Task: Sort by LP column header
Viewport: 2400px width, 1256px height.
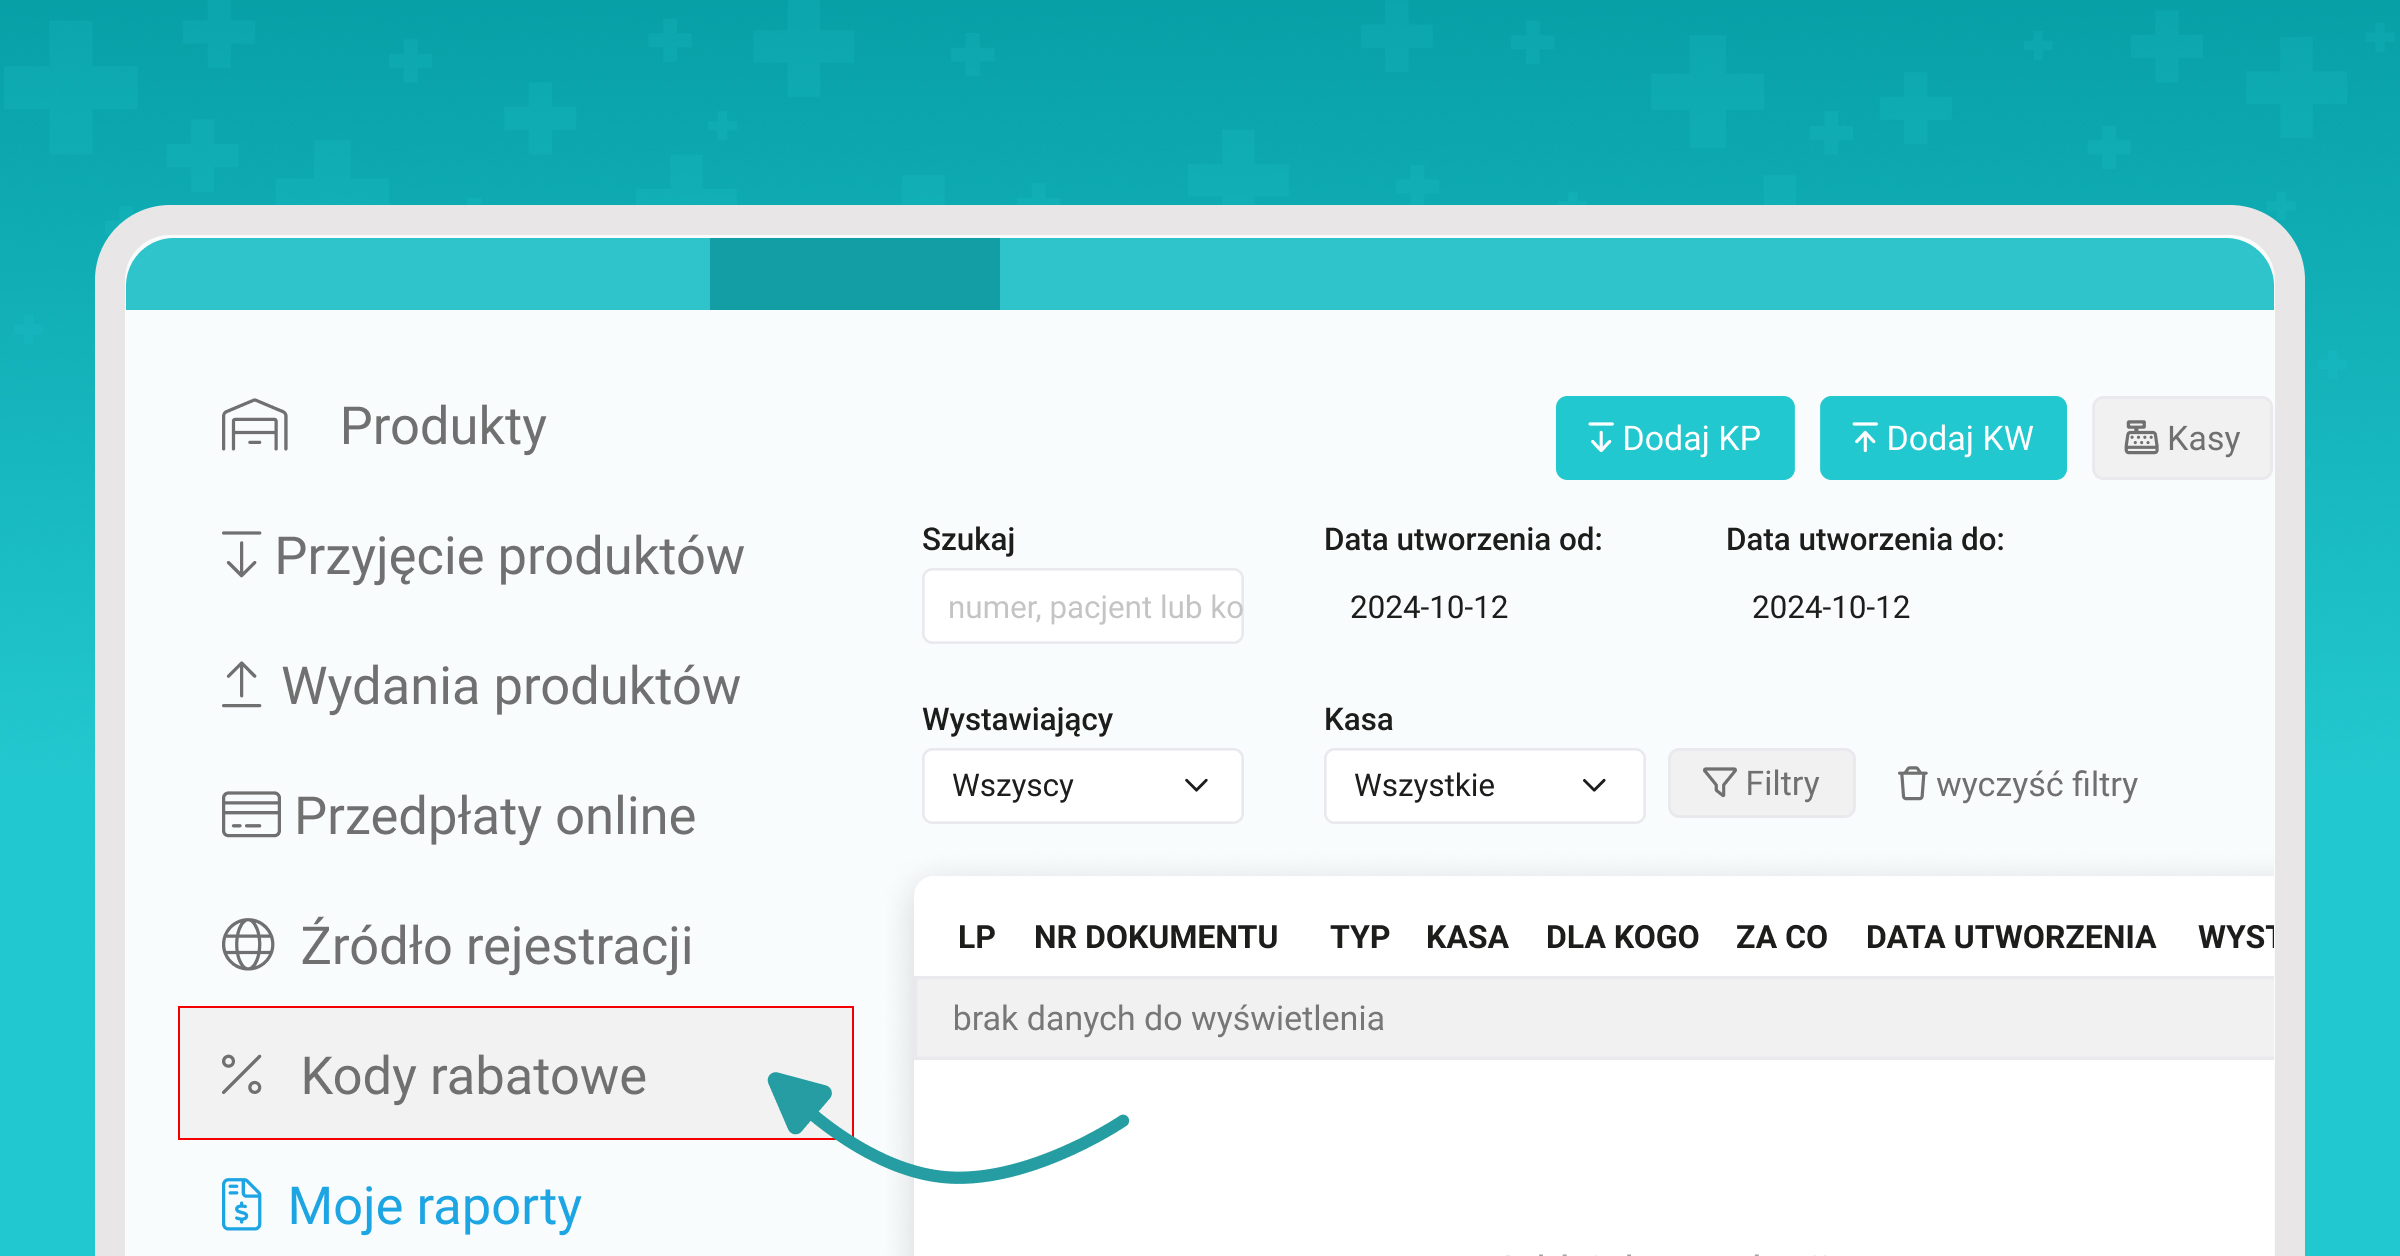Action: click(x=976, y=937)
